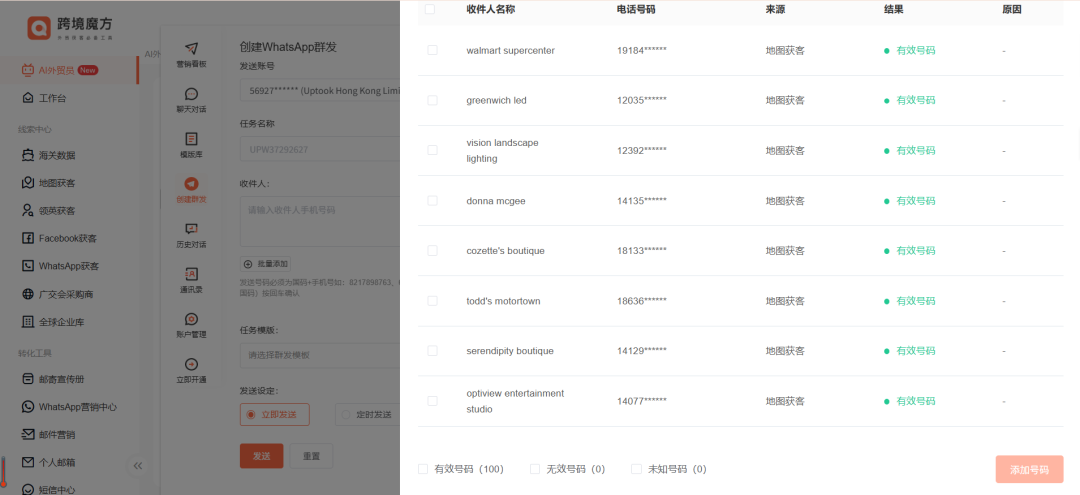Toggle the select-all header checkbox

(x=430, y=9)
